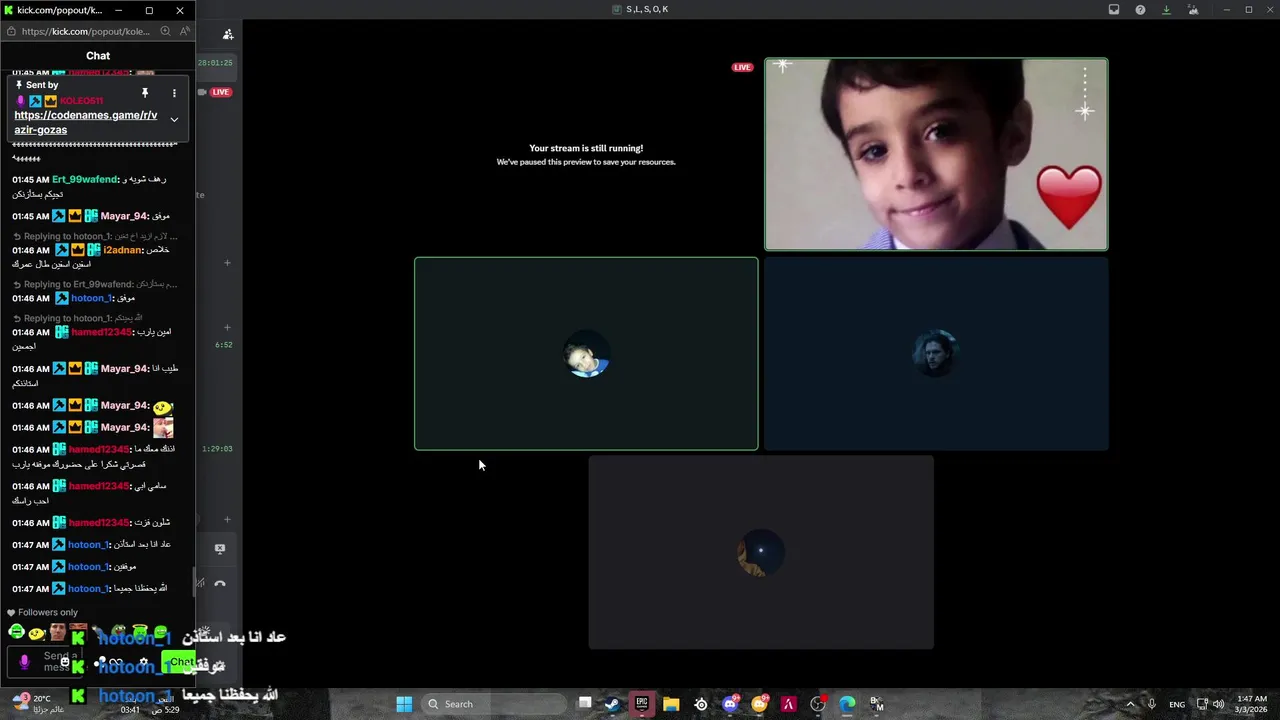Screen dimensions: 1280x720
Task: Click Discord download update icon
Action: pyautogui.click(x=1166, y=10)
